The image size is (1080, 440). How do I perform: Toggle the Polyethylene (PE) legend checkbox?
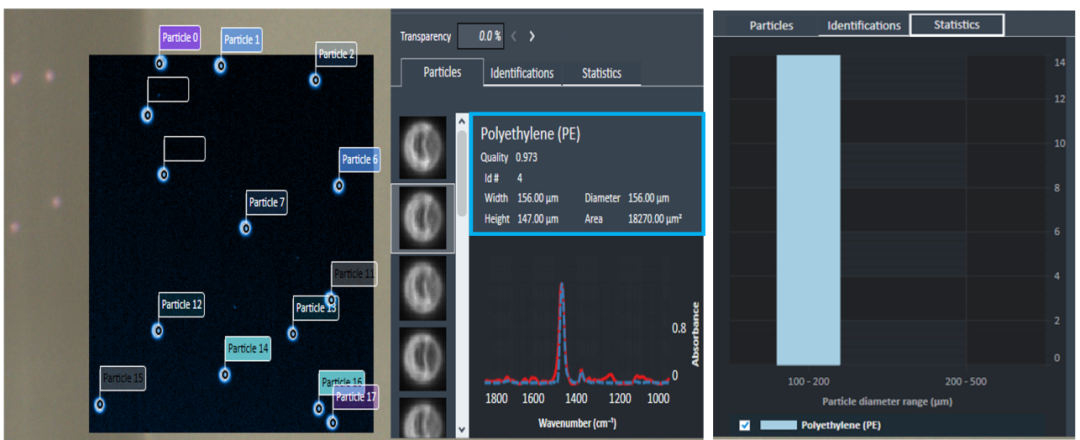(x=745, y=425)
